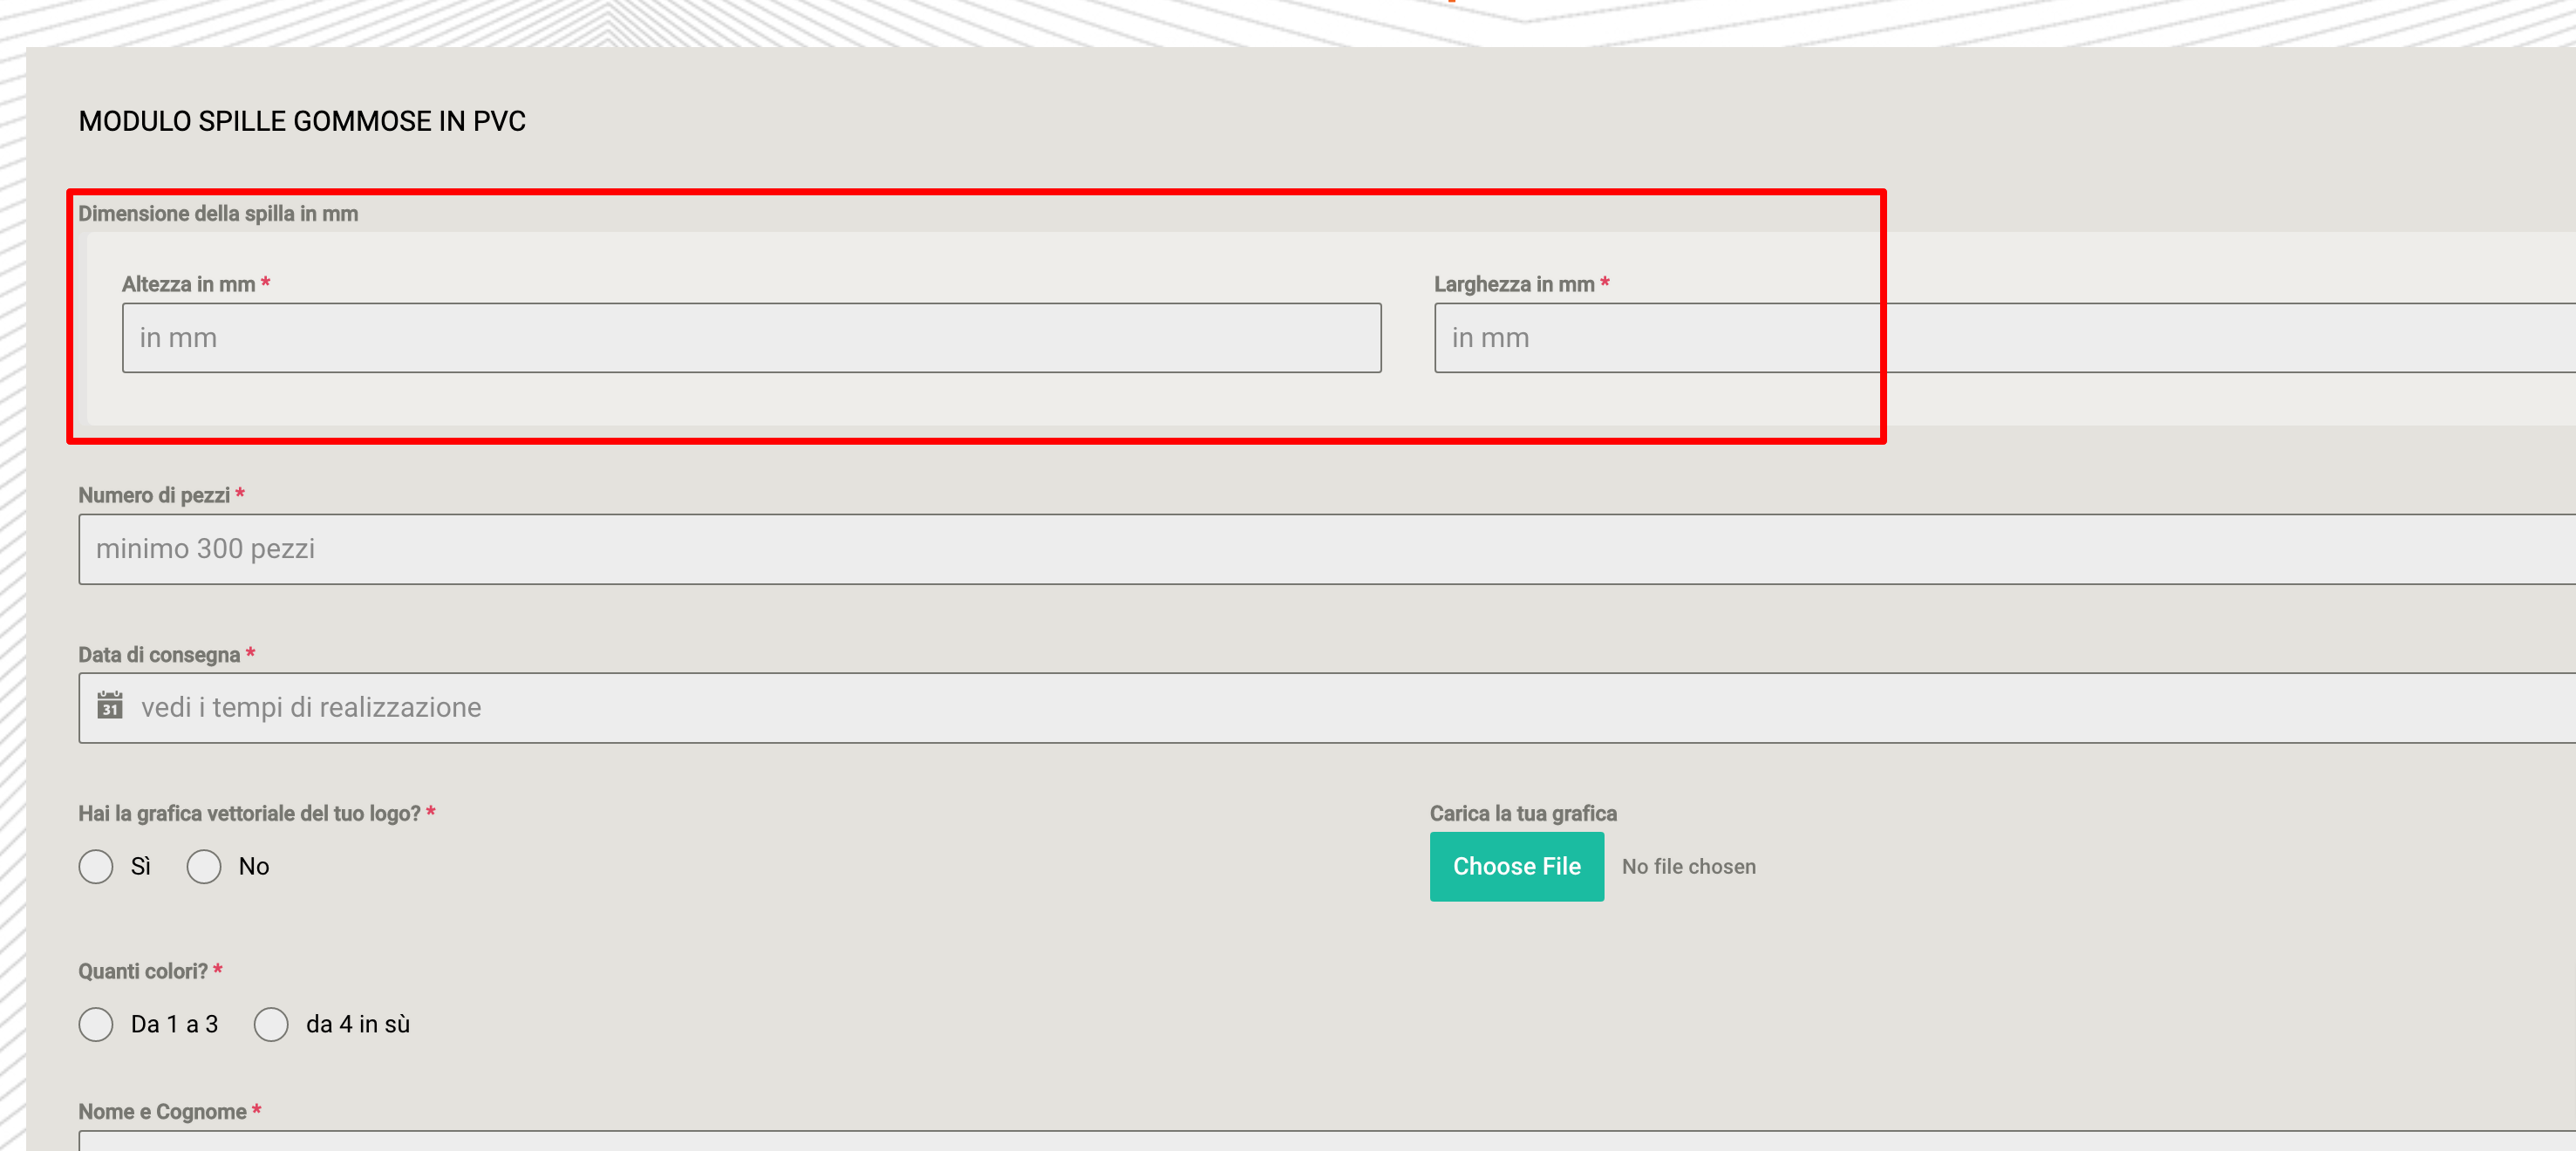The height and width of the screenshot is (1151, 2576).
Task: Click the Hai la grafica vettoriale label
Action: click(249, 813)
